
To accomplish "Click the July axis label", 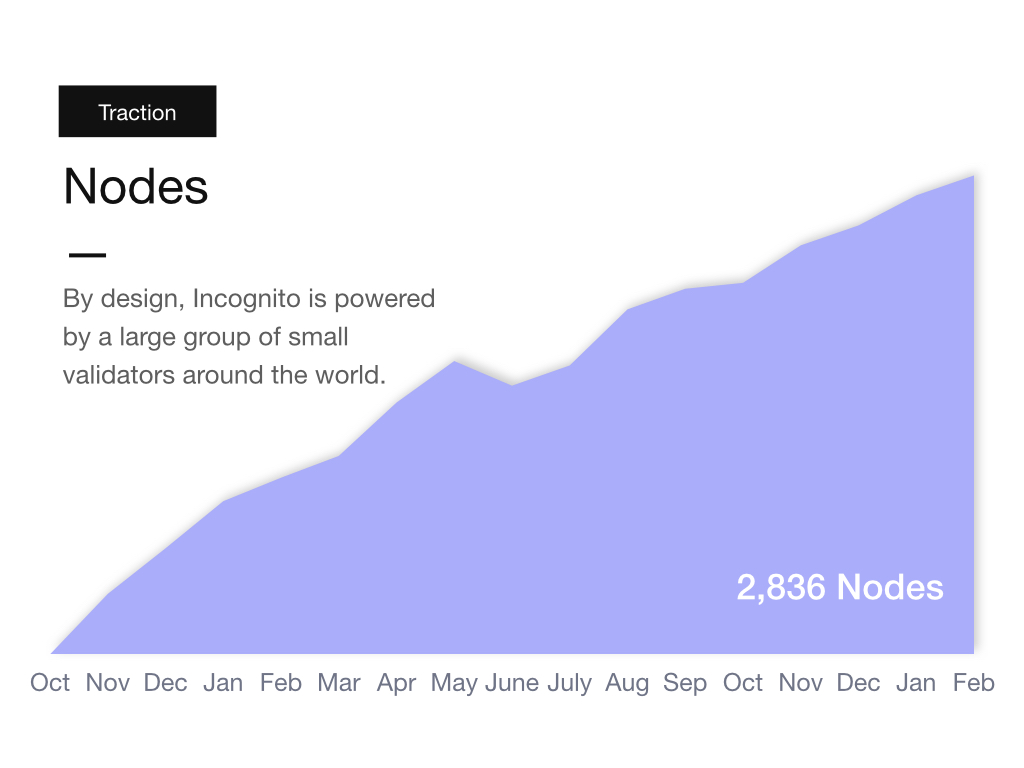I will 569,683.
